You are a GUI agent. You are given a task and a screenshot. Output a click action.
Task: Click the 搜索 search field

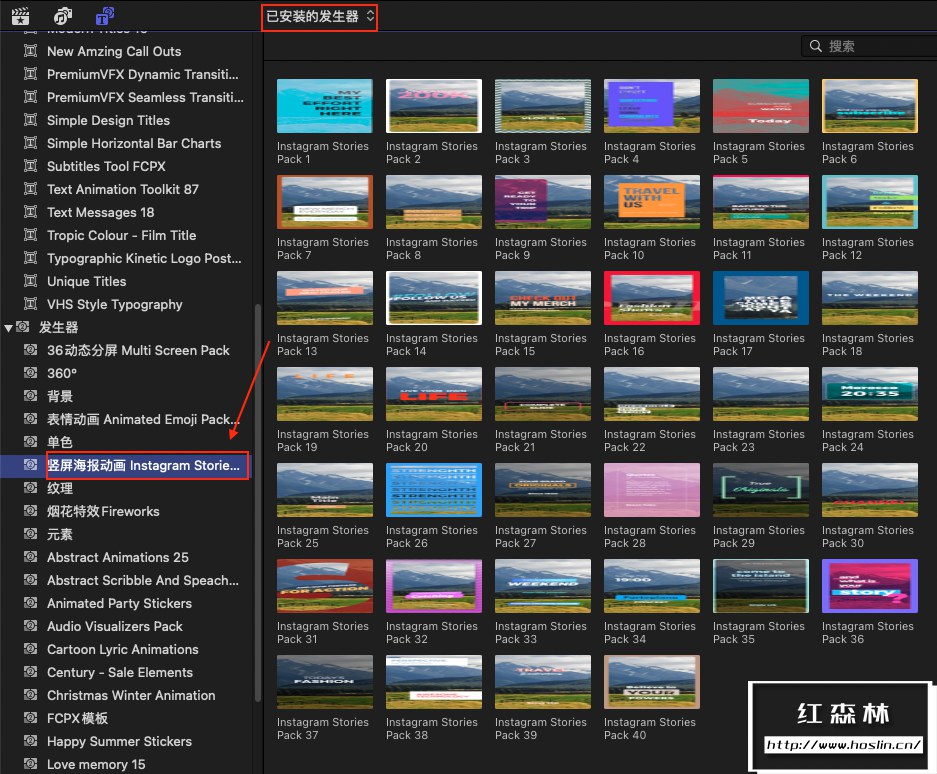click(x=869, y=46)
